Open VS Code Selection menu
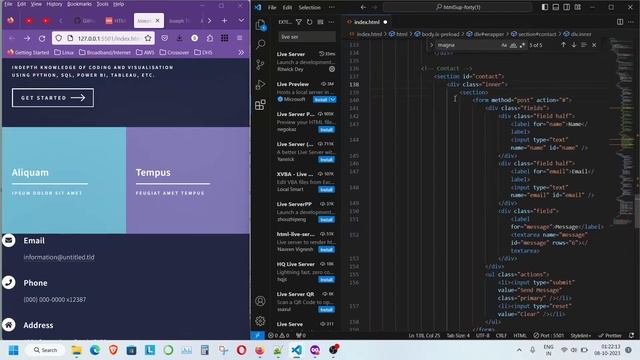This screenshot has width=640, height=360. 309,7
